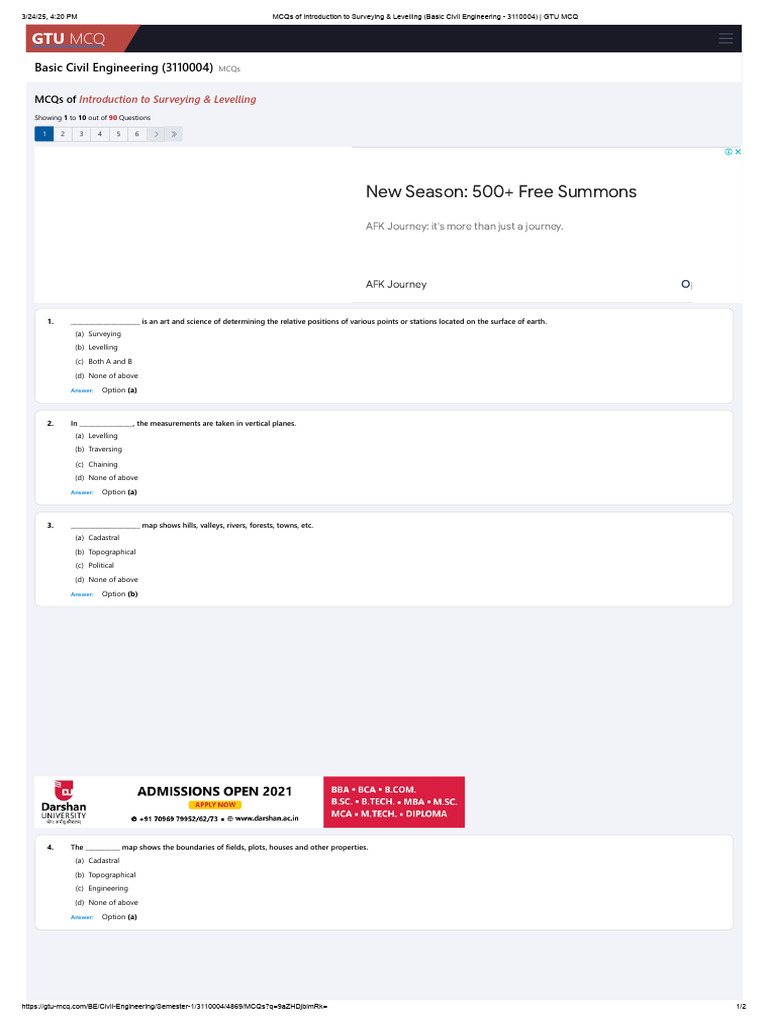Click the courses list red banner
The height and width of the screenshot is (1024, 768).
click(394, 802)
